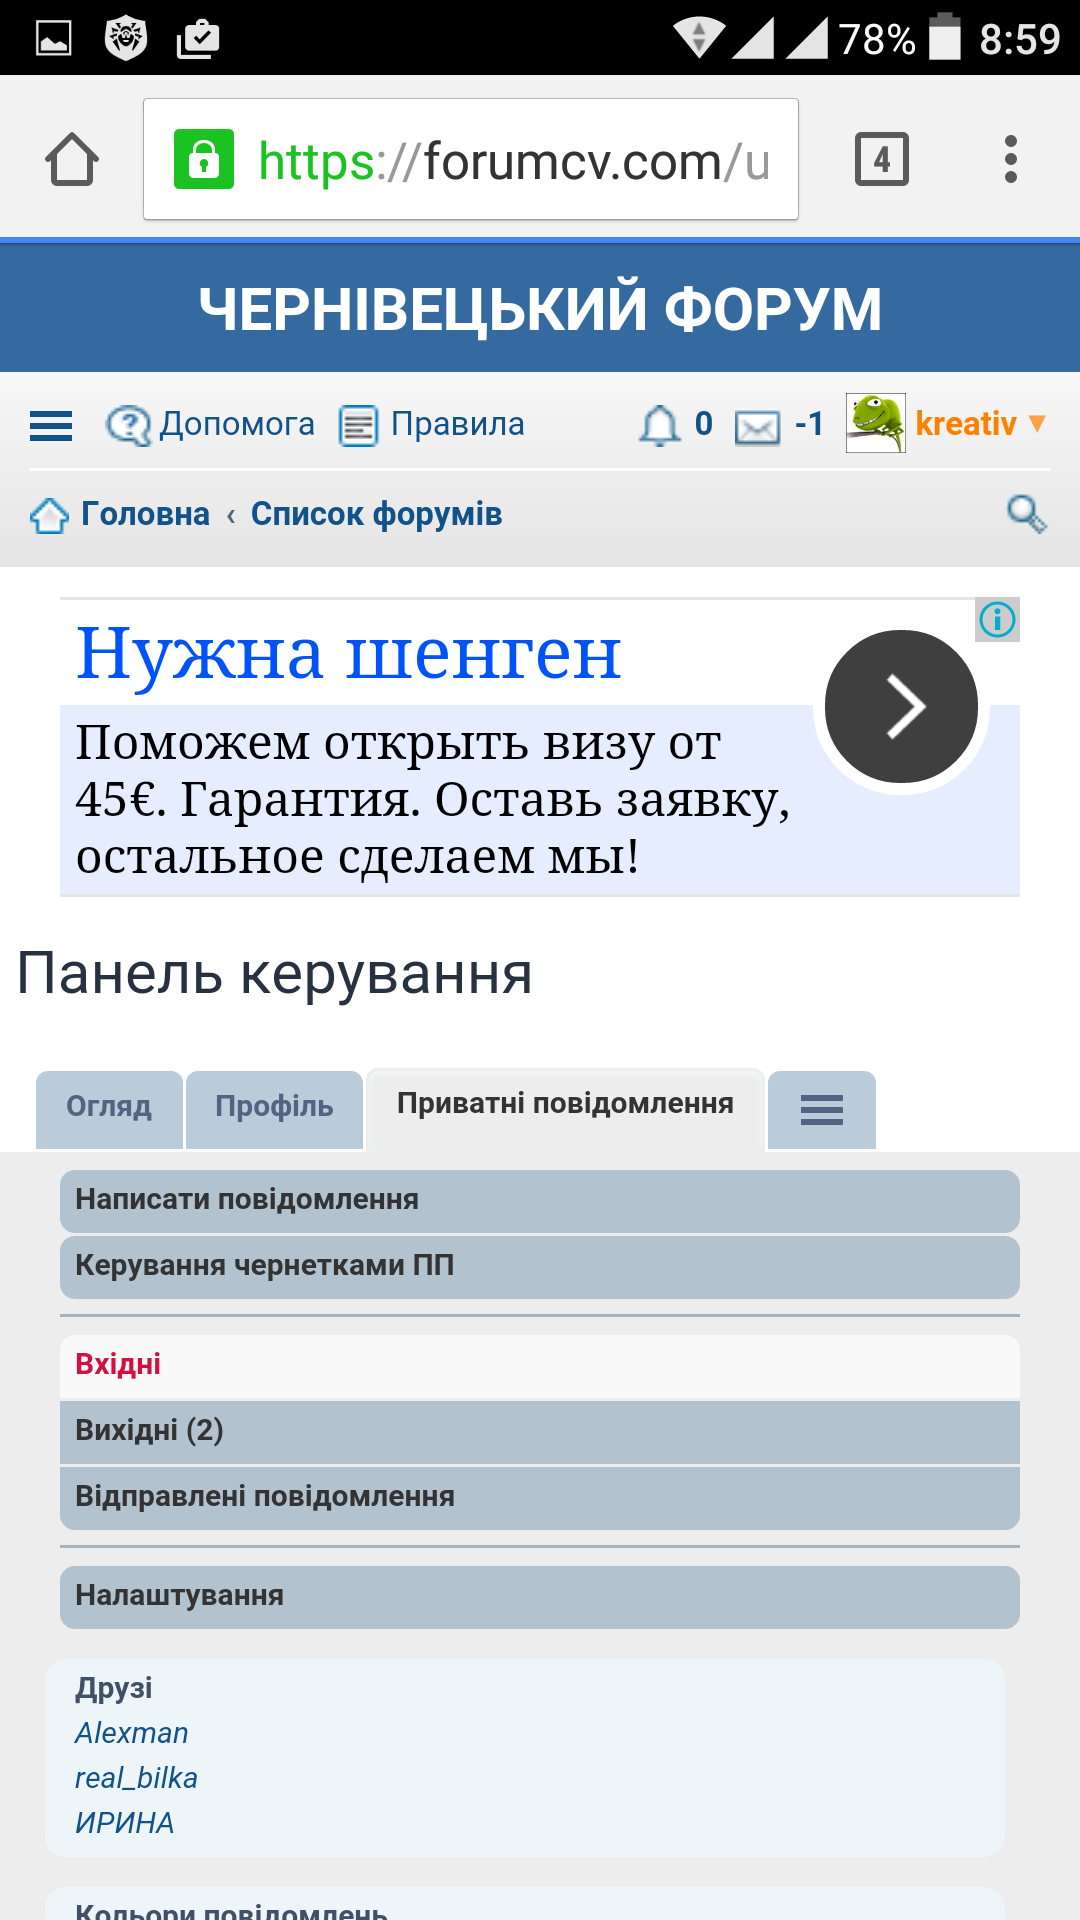Image resolution: width=1080 pixels, height=1920 pixels.
Task: Tap the notifications bell icon
Action: tap(660, 425)
